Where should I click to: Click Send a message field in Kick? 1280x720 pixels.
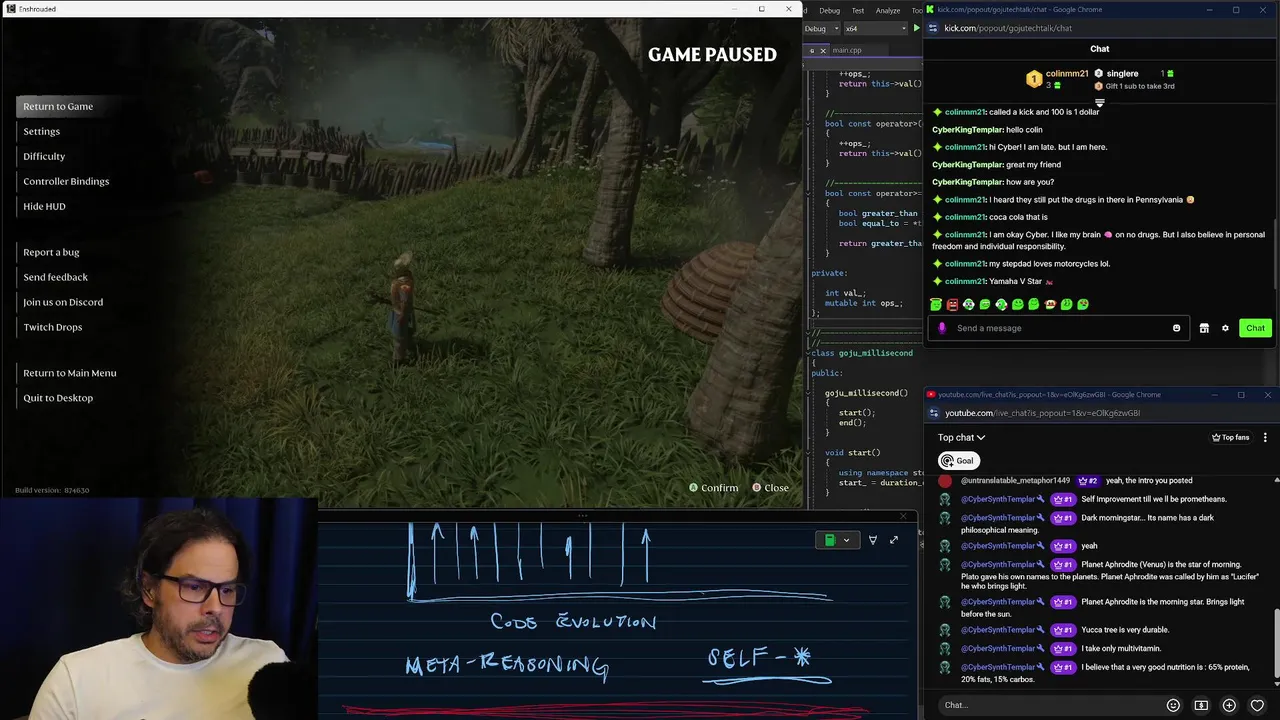(x=1060, y=328)
